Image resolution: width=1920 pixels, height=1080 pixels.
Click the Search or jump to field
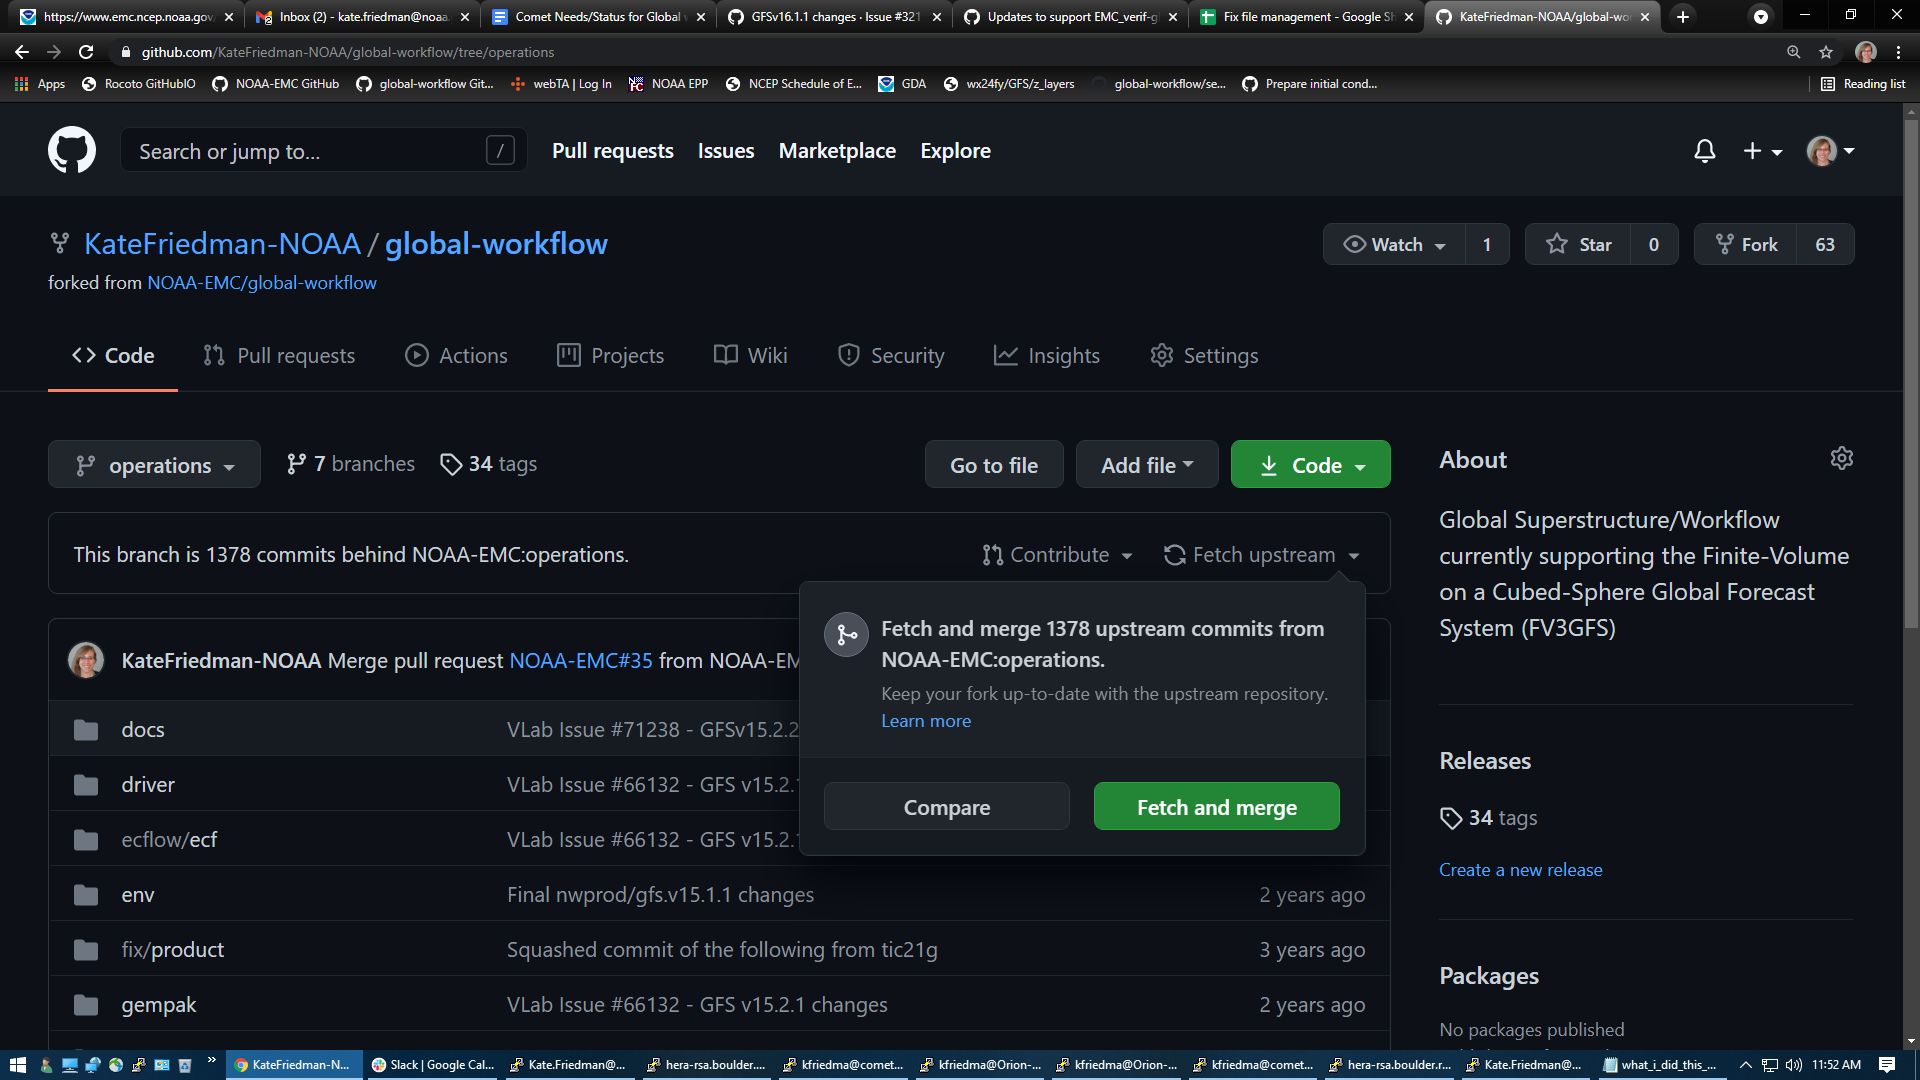323,151
